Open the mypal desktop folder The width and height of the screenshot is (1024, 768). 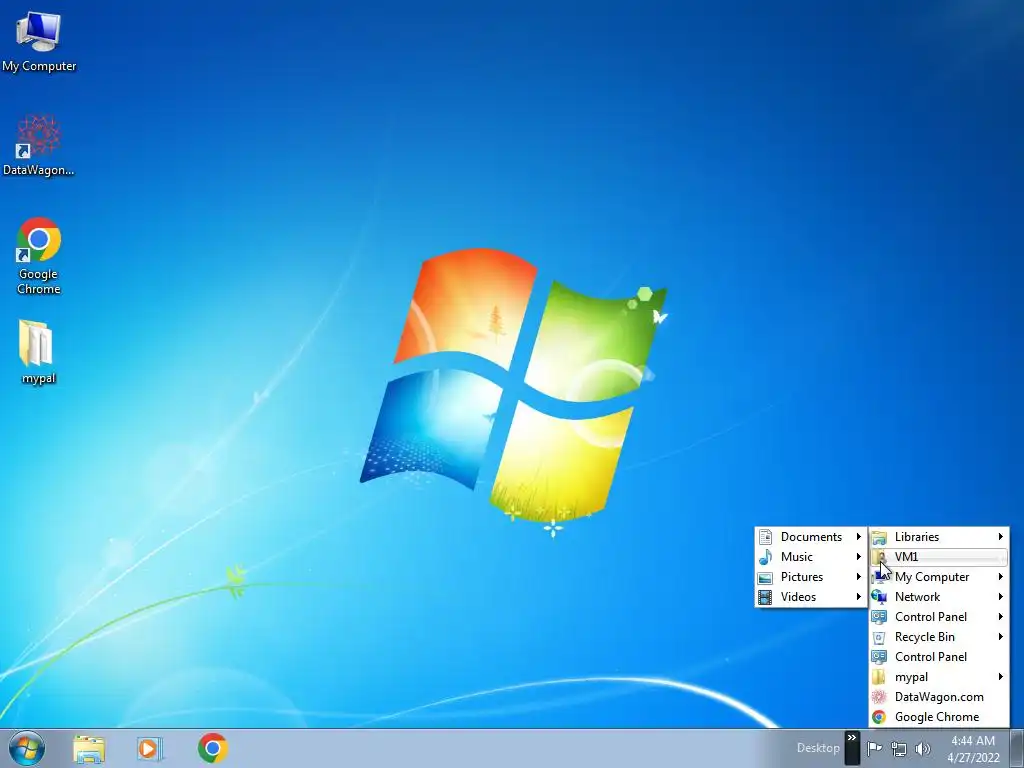pos(37,351)
